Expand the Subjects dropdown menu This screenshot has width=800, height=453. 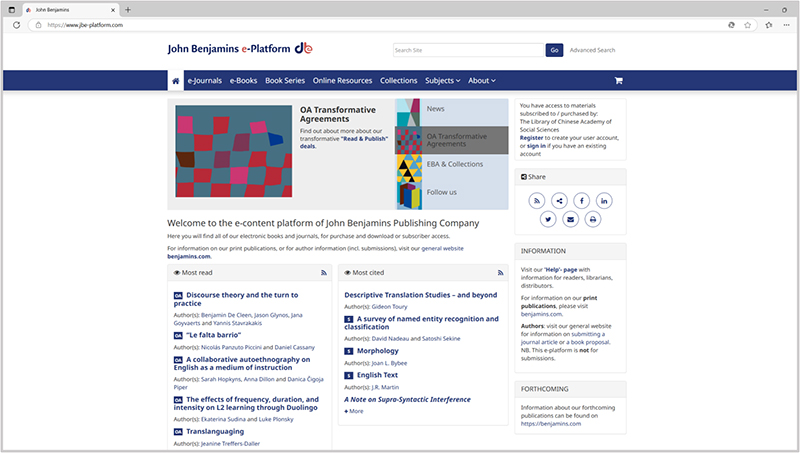pos(443,81)
